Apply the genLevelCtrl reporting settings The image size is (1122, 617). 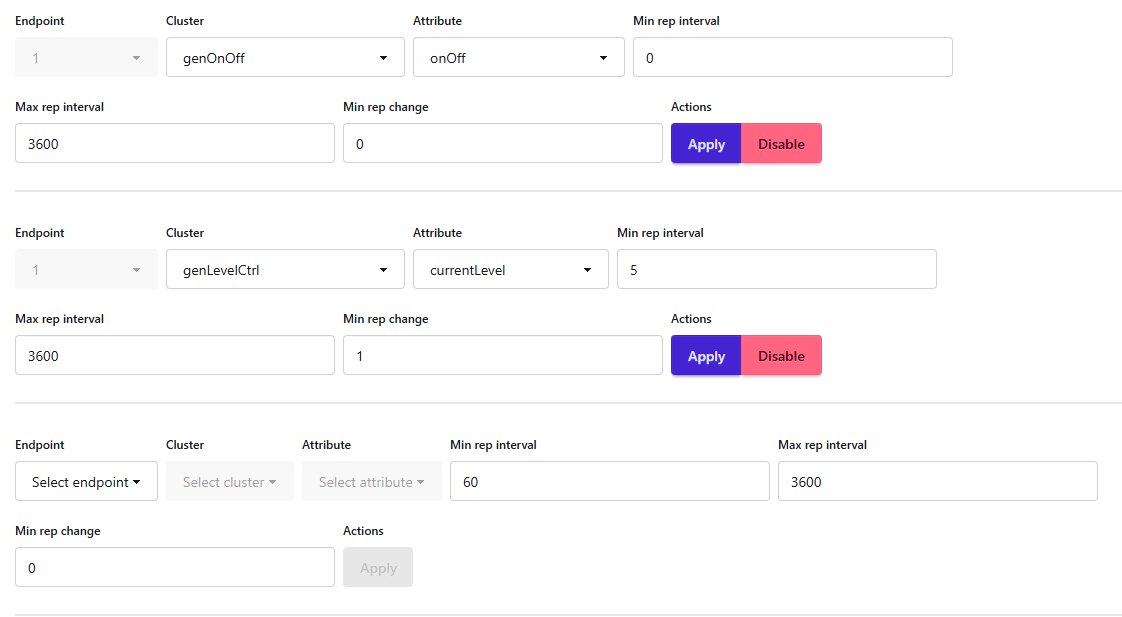pos(706,356)
